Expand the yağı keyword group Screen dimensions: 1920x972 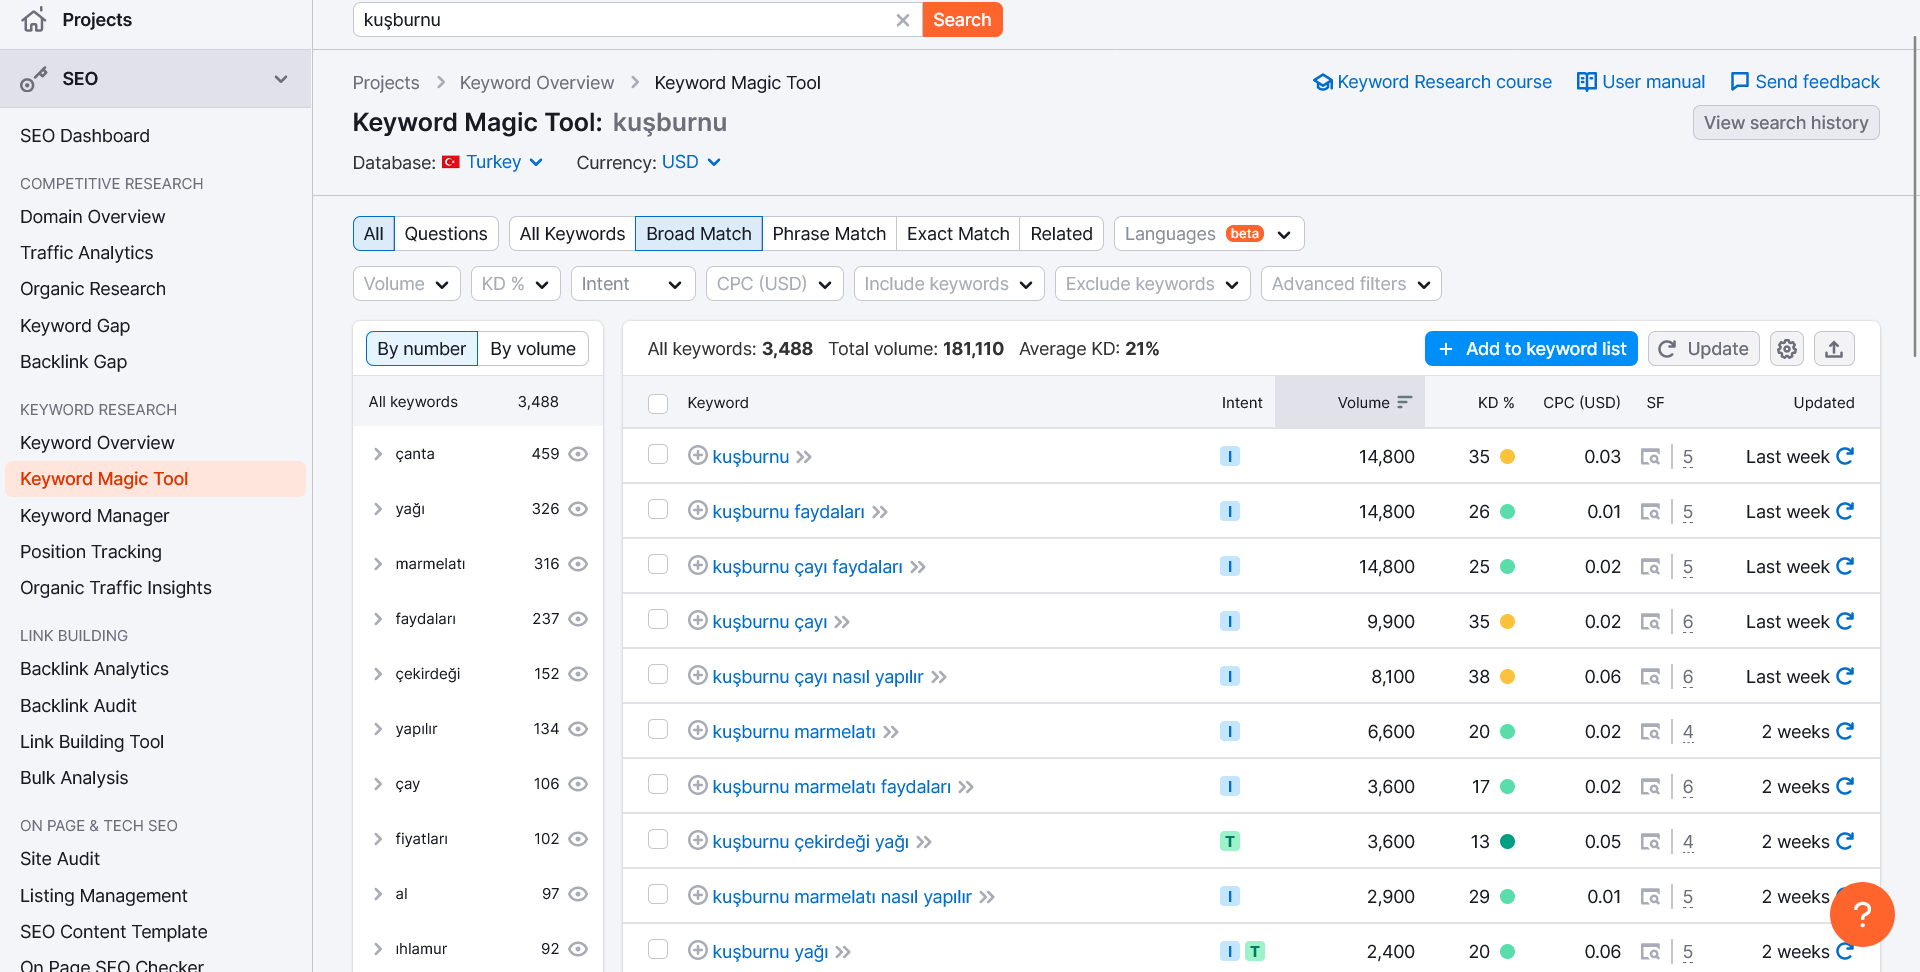pos(378,509)
